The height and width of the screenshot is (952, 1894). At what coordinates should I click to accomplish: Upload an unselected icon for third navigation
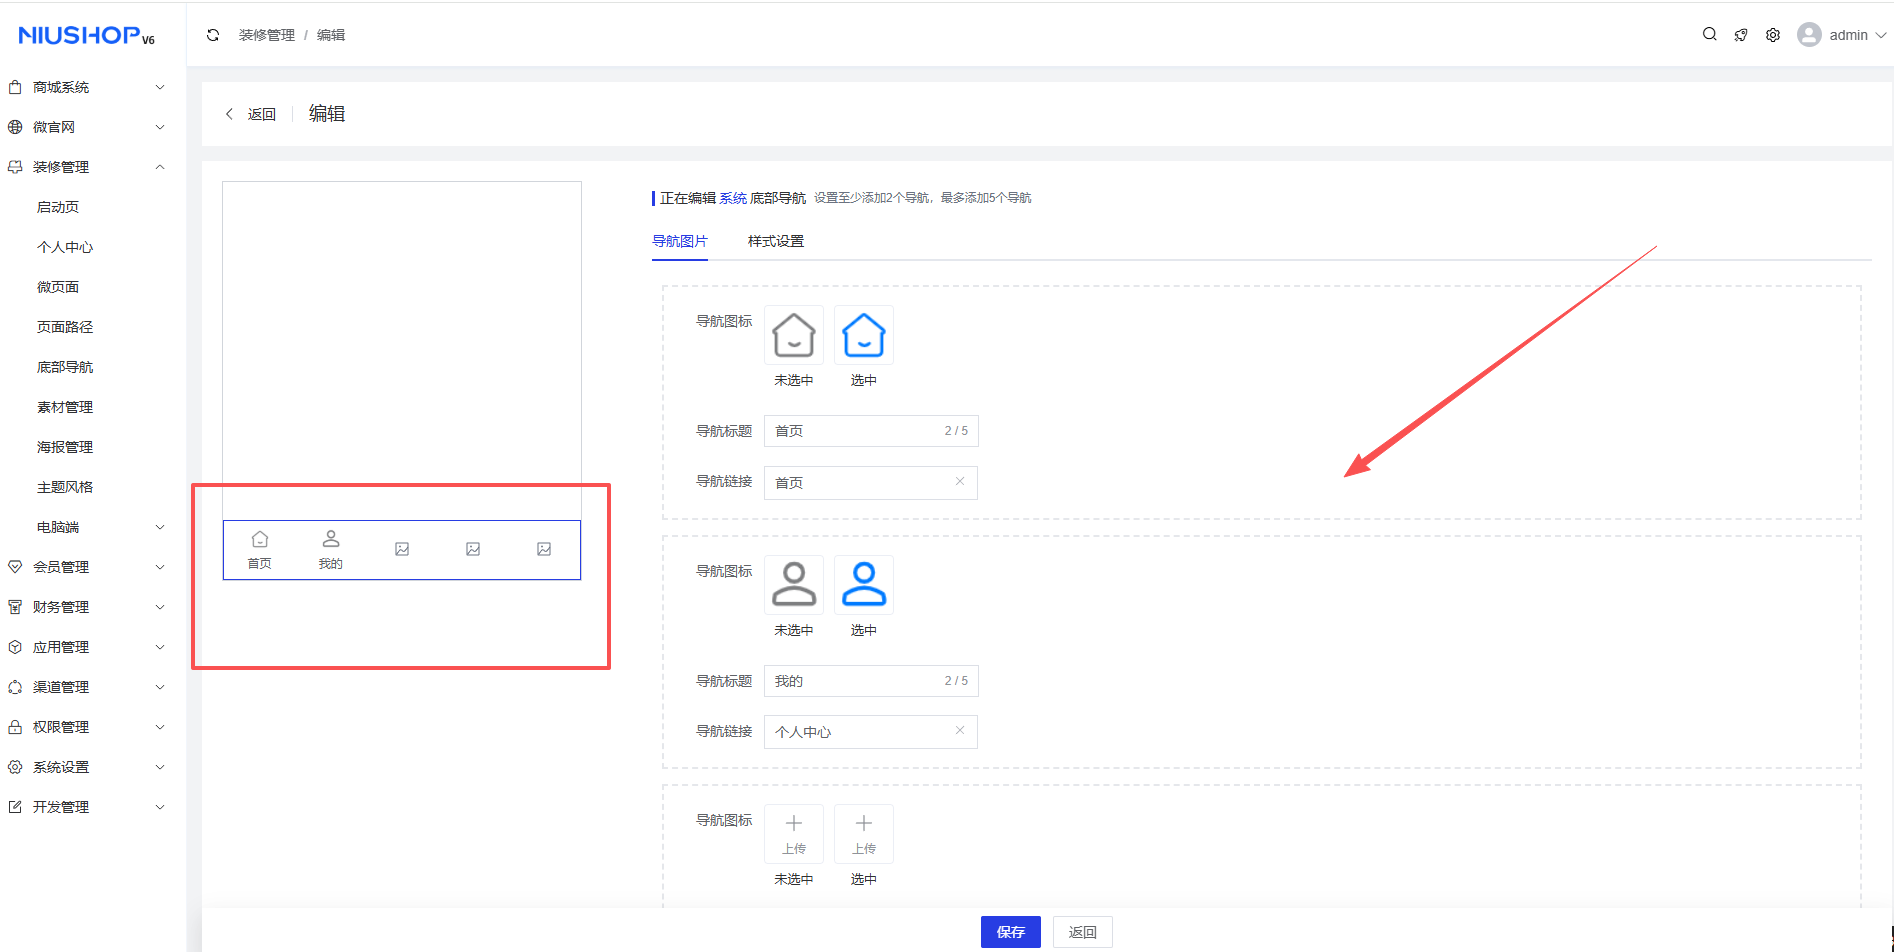coord(793,834)
